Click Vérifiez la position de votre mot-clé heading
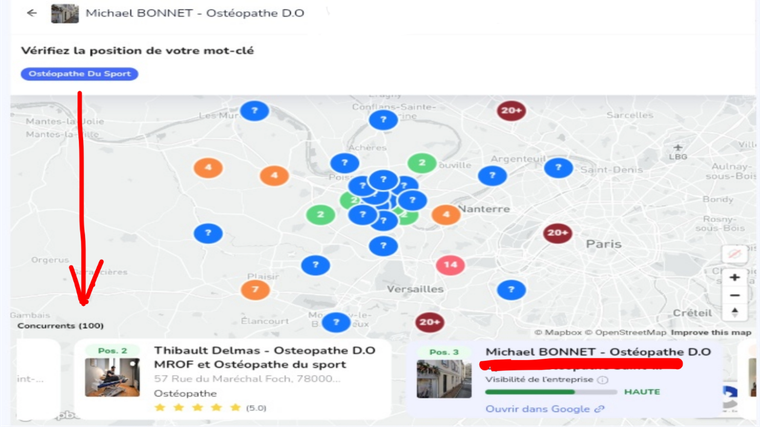760x427 pixels. (x=138, y=50)
